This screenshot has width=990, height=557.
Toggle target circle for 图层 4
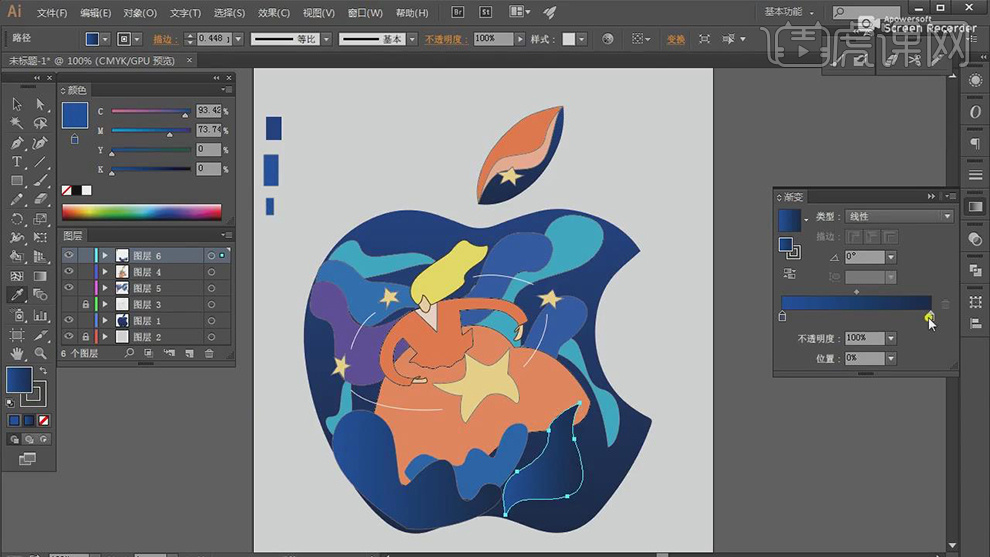point(212,272)
